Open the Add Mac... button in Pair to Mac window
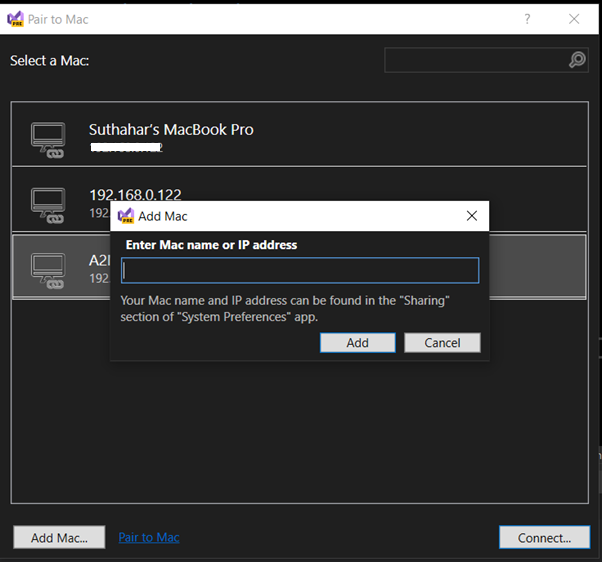The width and height of the screenshot is (611, 563). tap(59, 537)
